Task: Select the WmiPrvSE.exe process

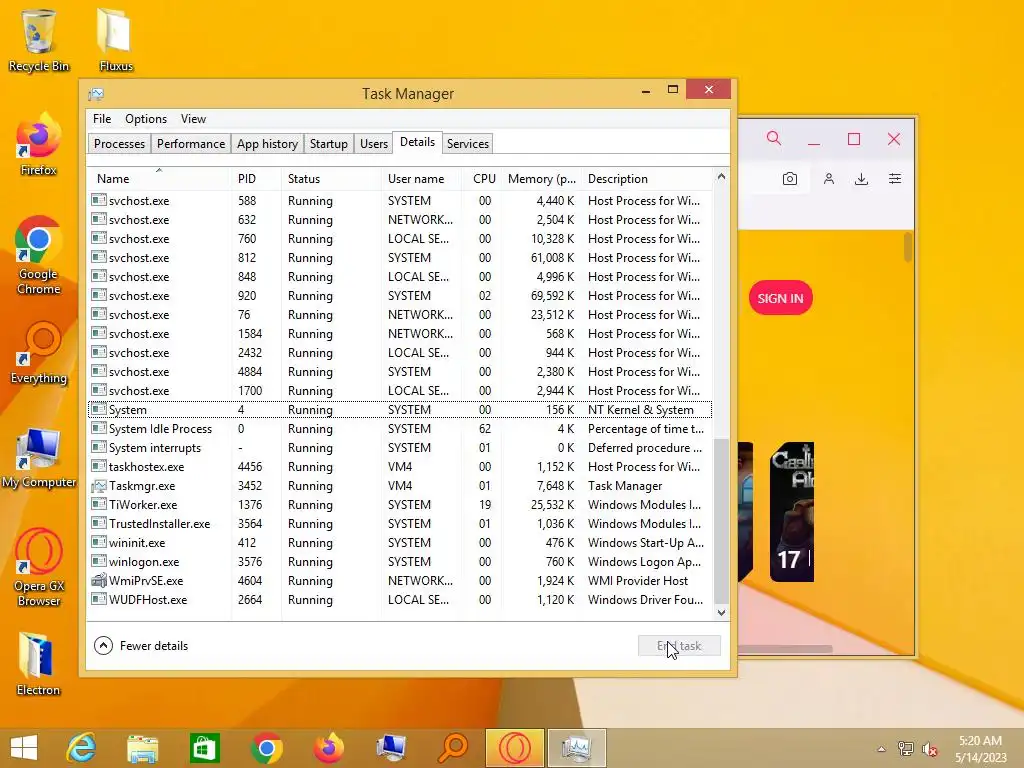Action: tap(400, 581)
